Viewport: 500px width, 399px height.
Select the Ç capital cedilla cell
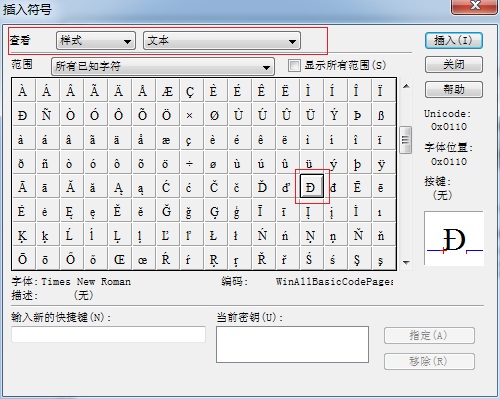(x=192, y=91)
